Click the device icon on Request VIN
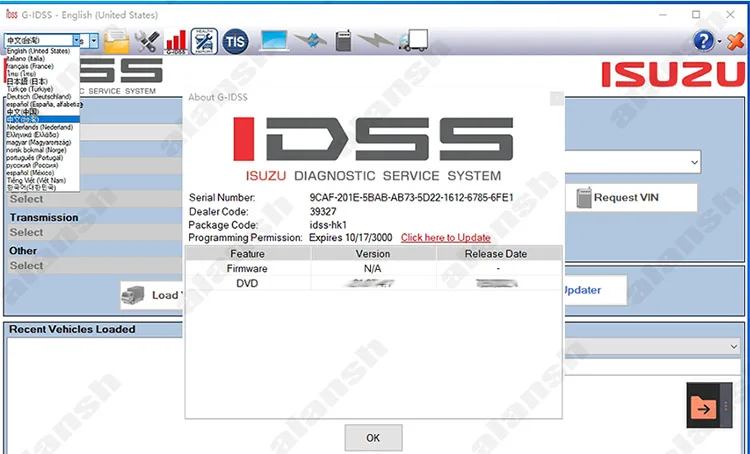Image resolution: width=750 pixels, height=454 pixels. (x=584, y=198)
